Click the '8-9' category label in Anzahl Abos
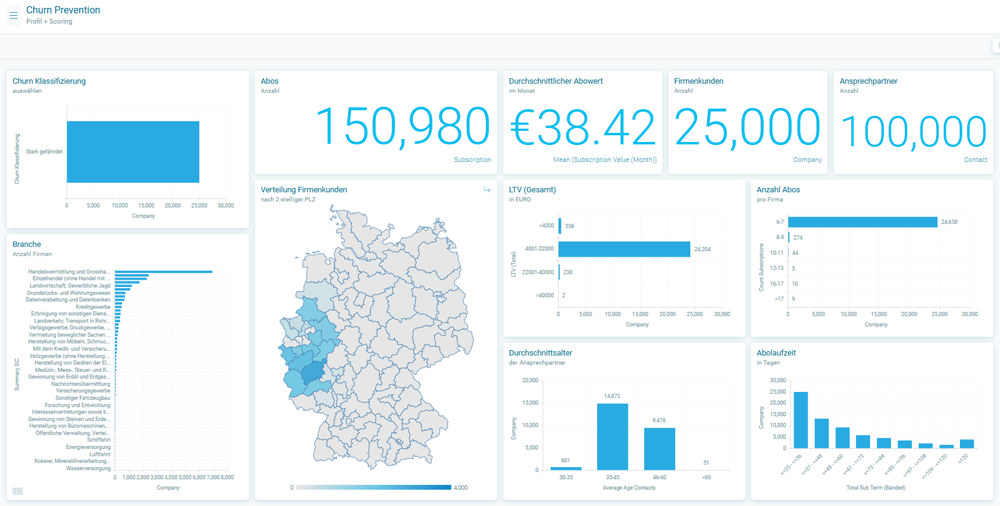This screenshot has height=506, width=1000. pyautogui.click(x=779, y=237)
